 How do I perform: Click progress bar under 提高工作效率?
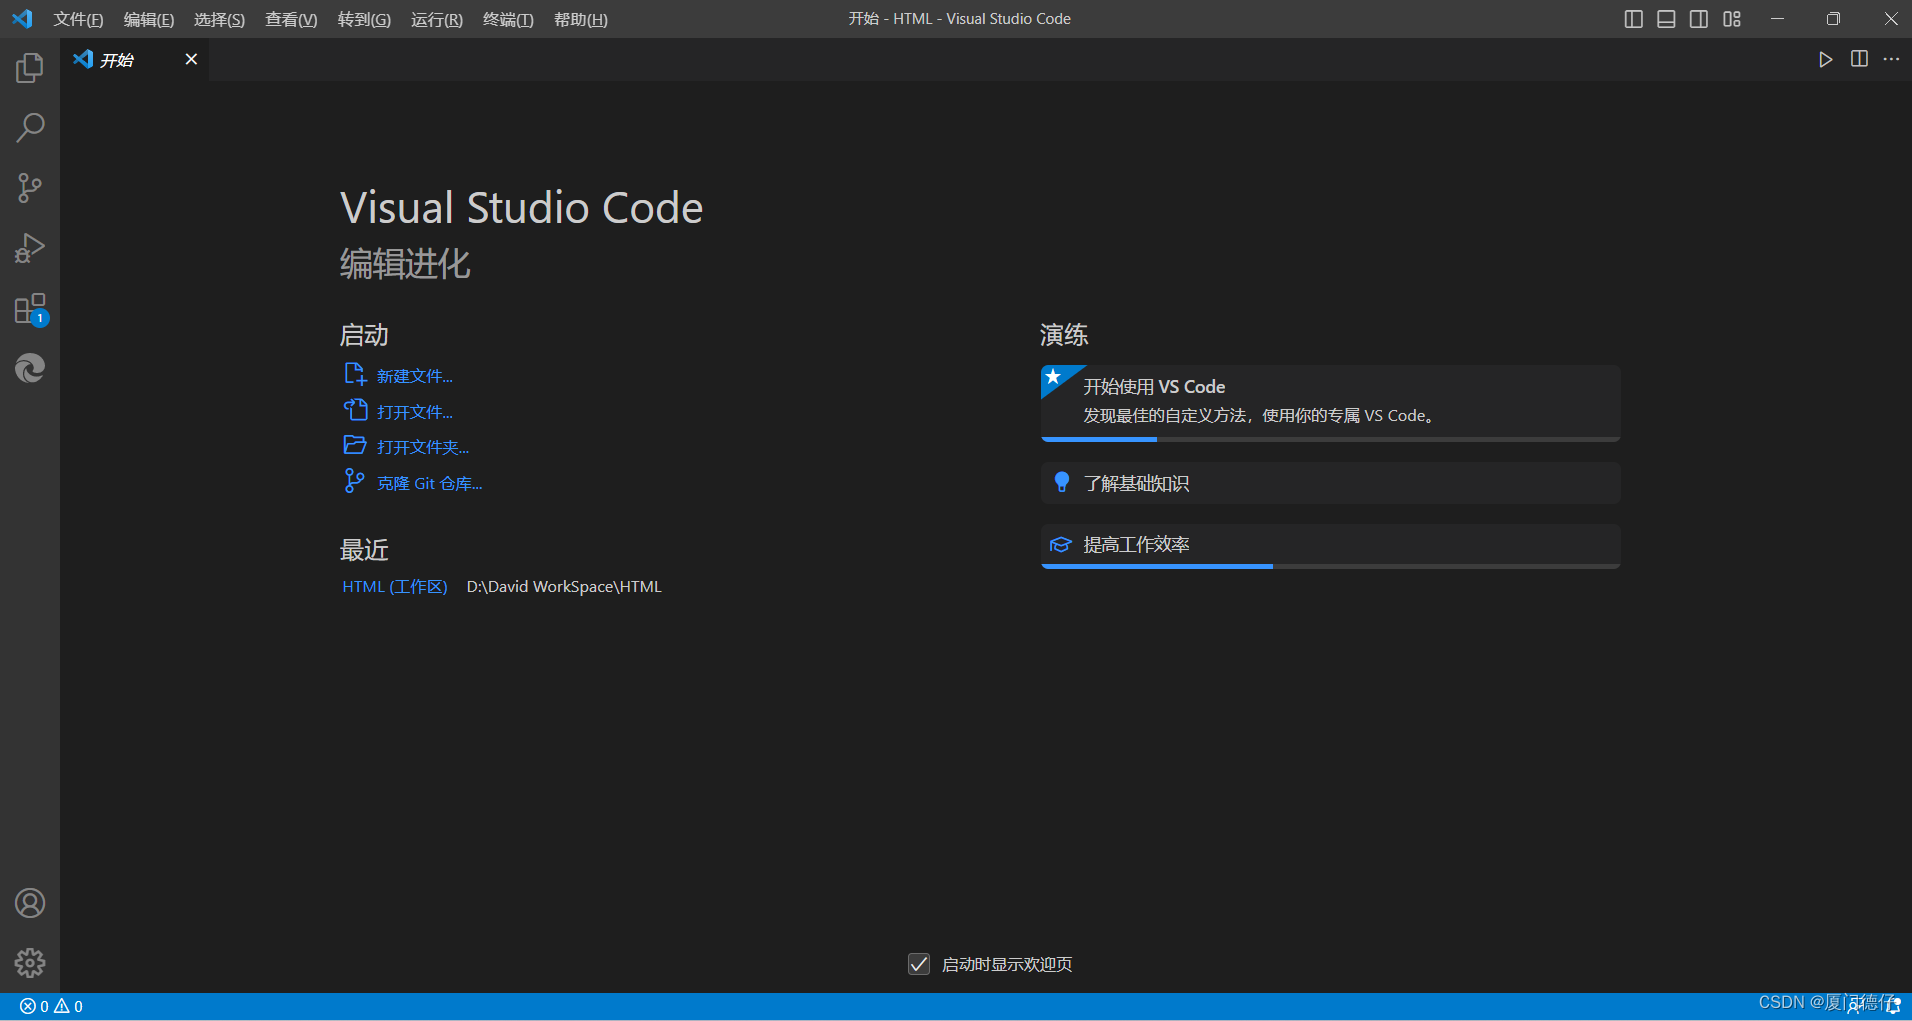click(1330, 566)
